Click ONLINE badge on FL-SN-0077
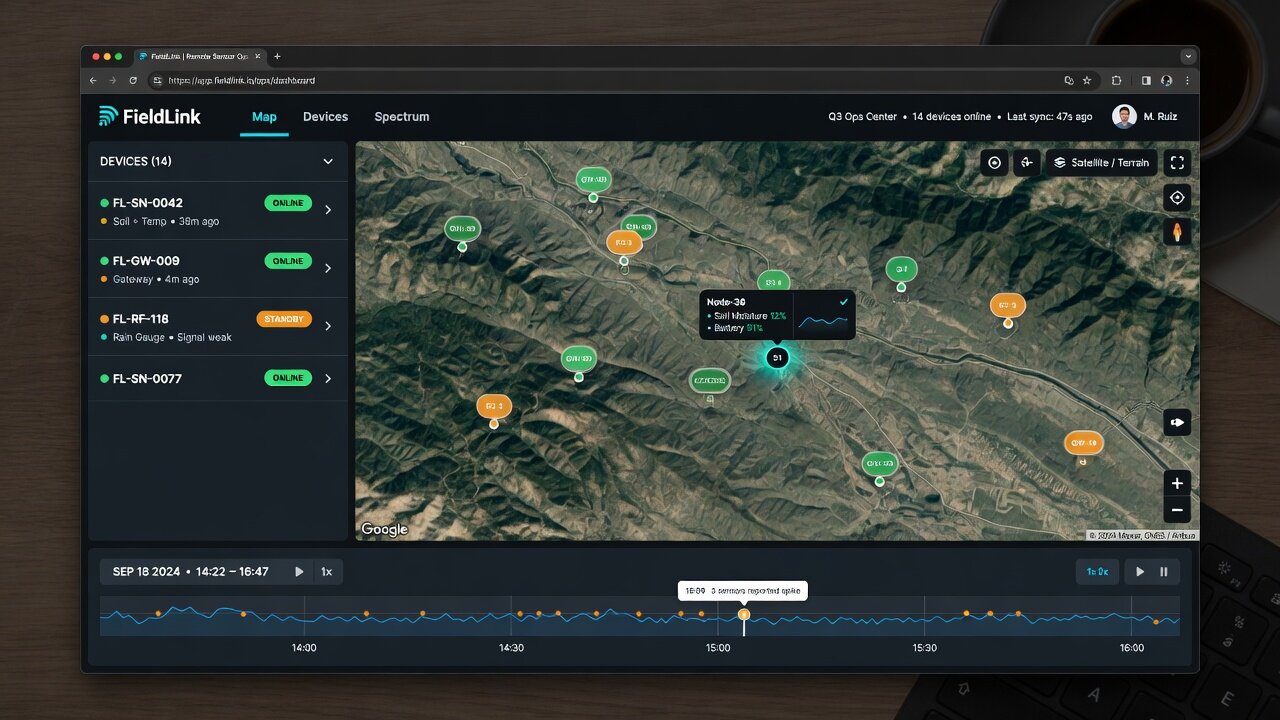 (288, 378)
